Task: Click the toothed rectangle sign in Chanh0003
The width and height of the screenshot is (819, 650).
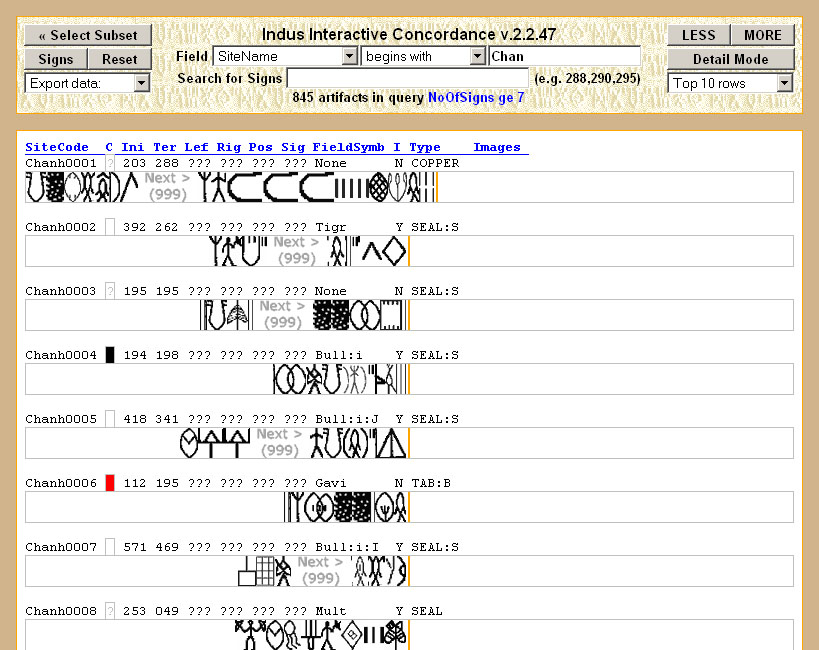Action: pyautogui.click(x=392, y=315)
